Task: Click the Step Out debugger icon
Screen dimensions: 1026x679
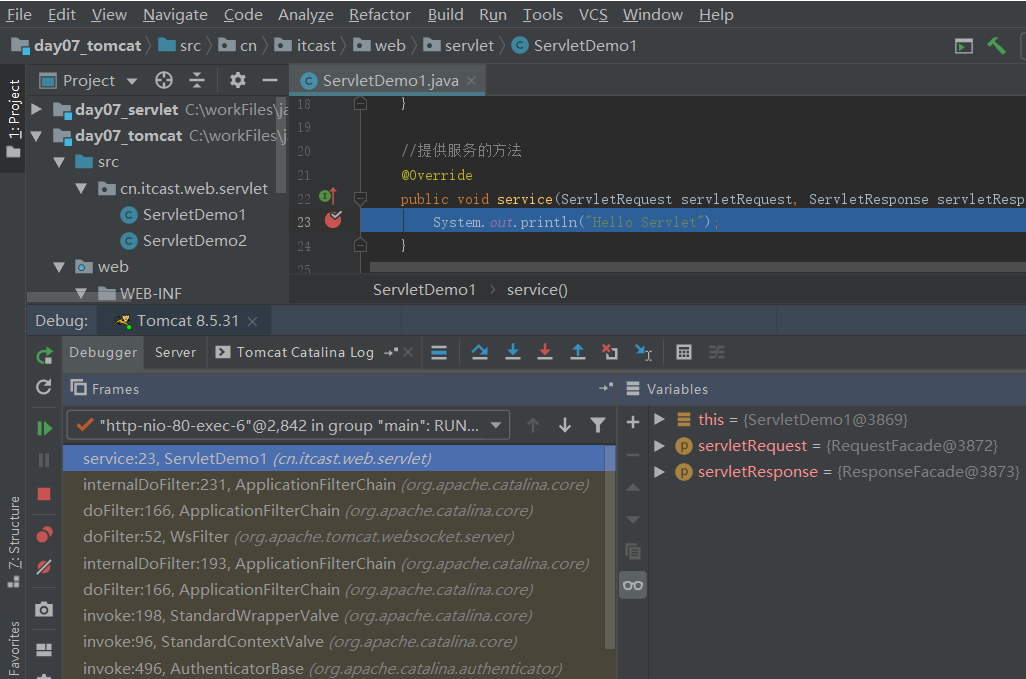Action: tap(577, 352)
